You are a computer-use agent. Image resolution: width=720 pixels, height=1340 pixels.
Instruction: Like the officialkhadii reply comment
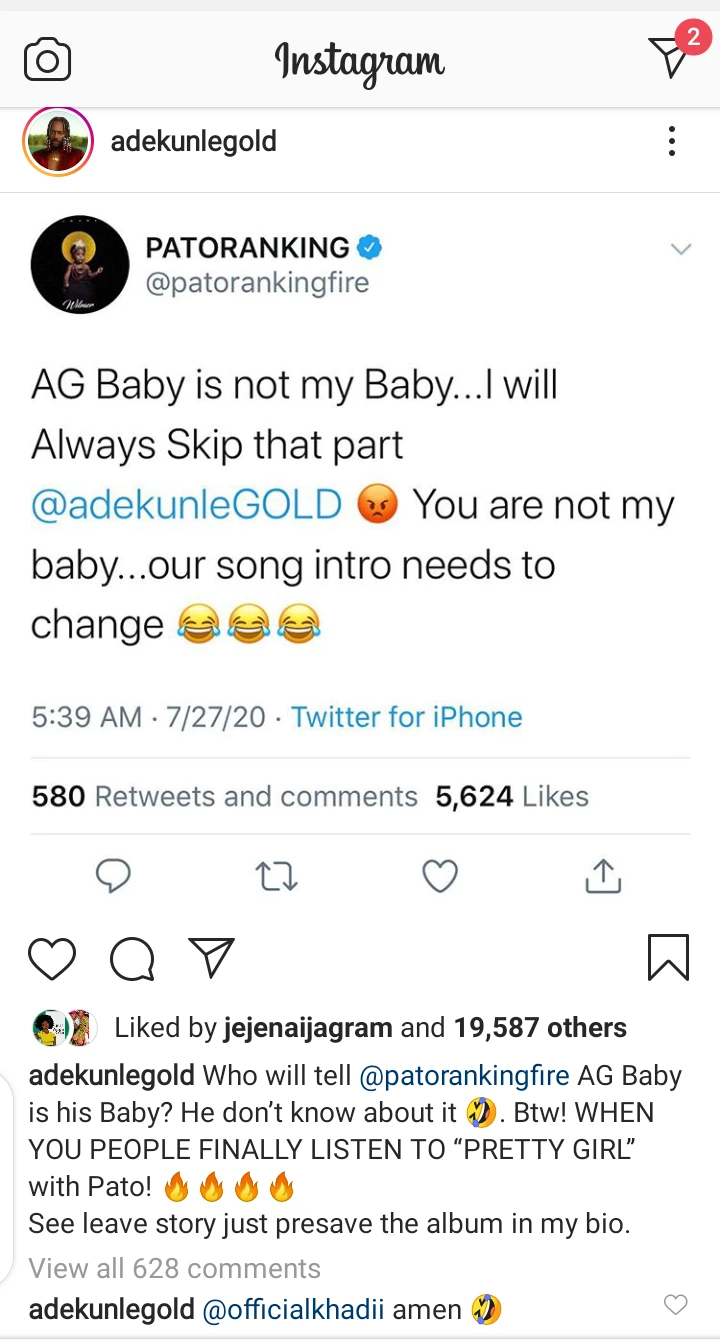[676, 1304]
